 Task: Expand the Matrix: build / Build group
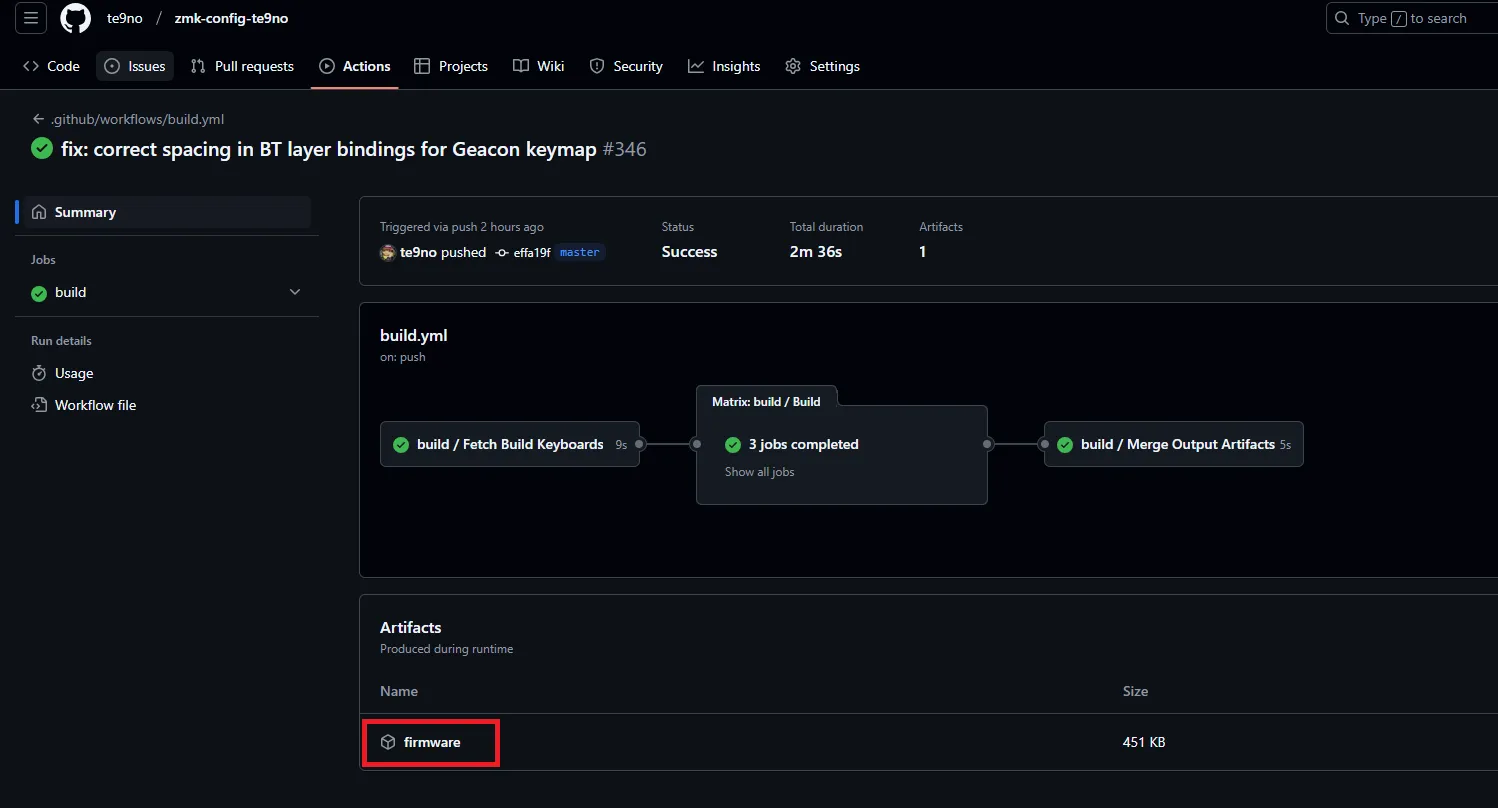(766, 401)
